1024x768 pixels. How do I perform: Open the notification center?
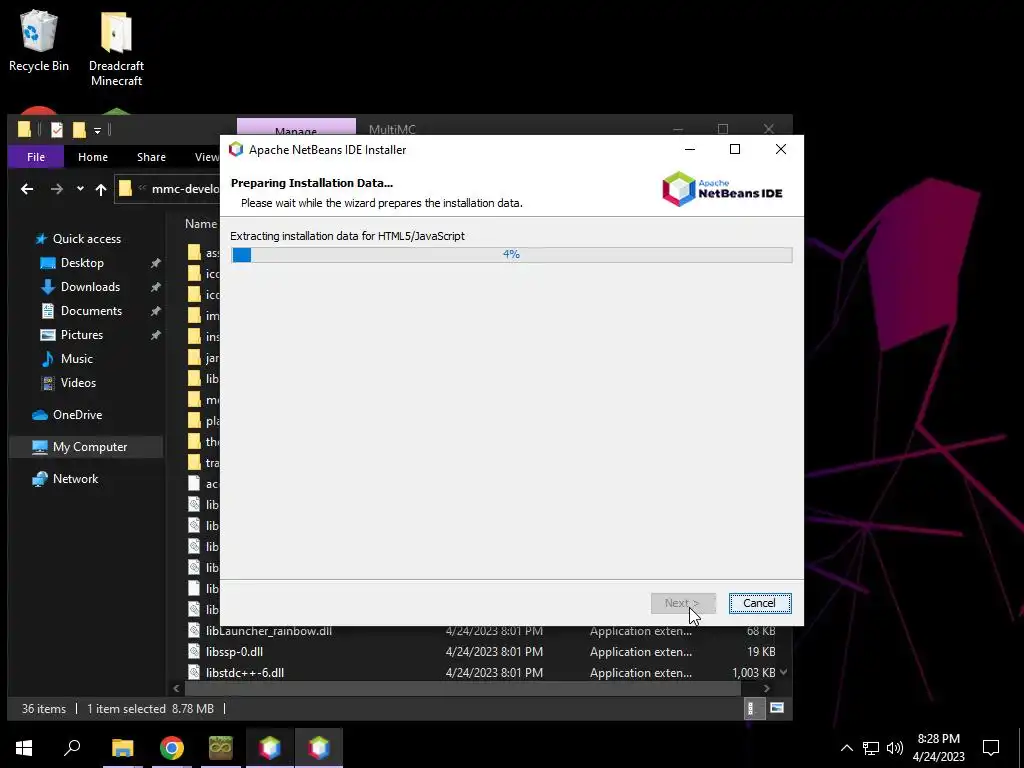click(x=991, y=748)
